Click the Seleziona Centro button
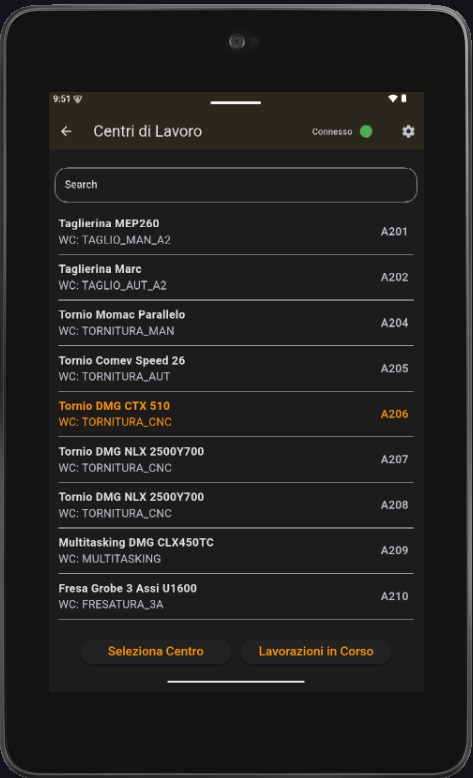473x778 pixels. coord(156,651)
